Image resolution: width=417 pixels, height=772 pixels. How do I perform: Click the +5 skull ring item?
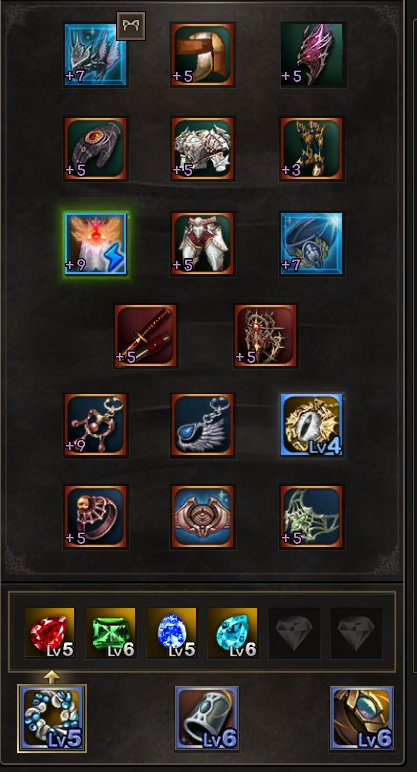coord(96,517)
